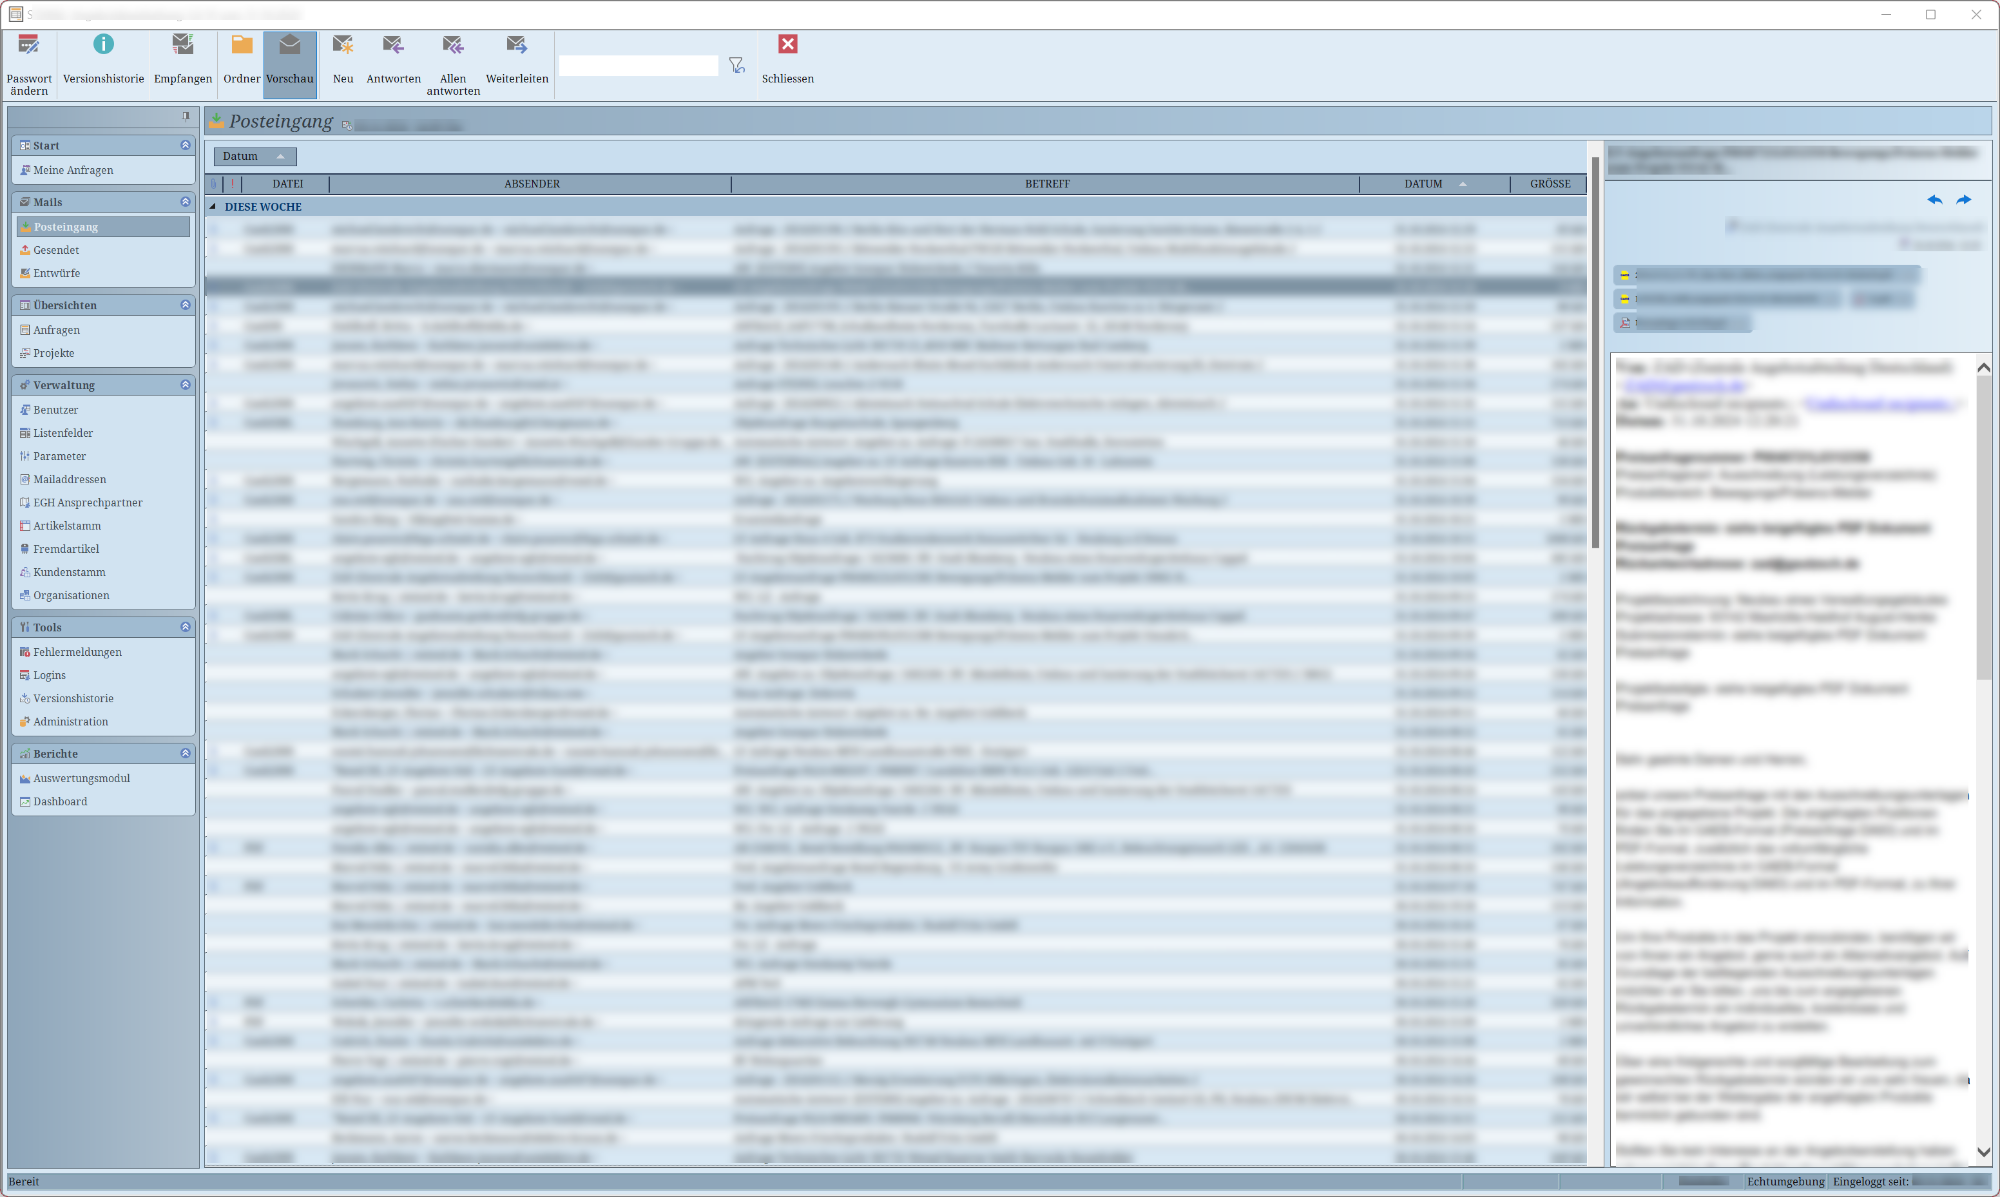
Task: Collapse the DIESE WOCHE group
Action: click(213, 207)
